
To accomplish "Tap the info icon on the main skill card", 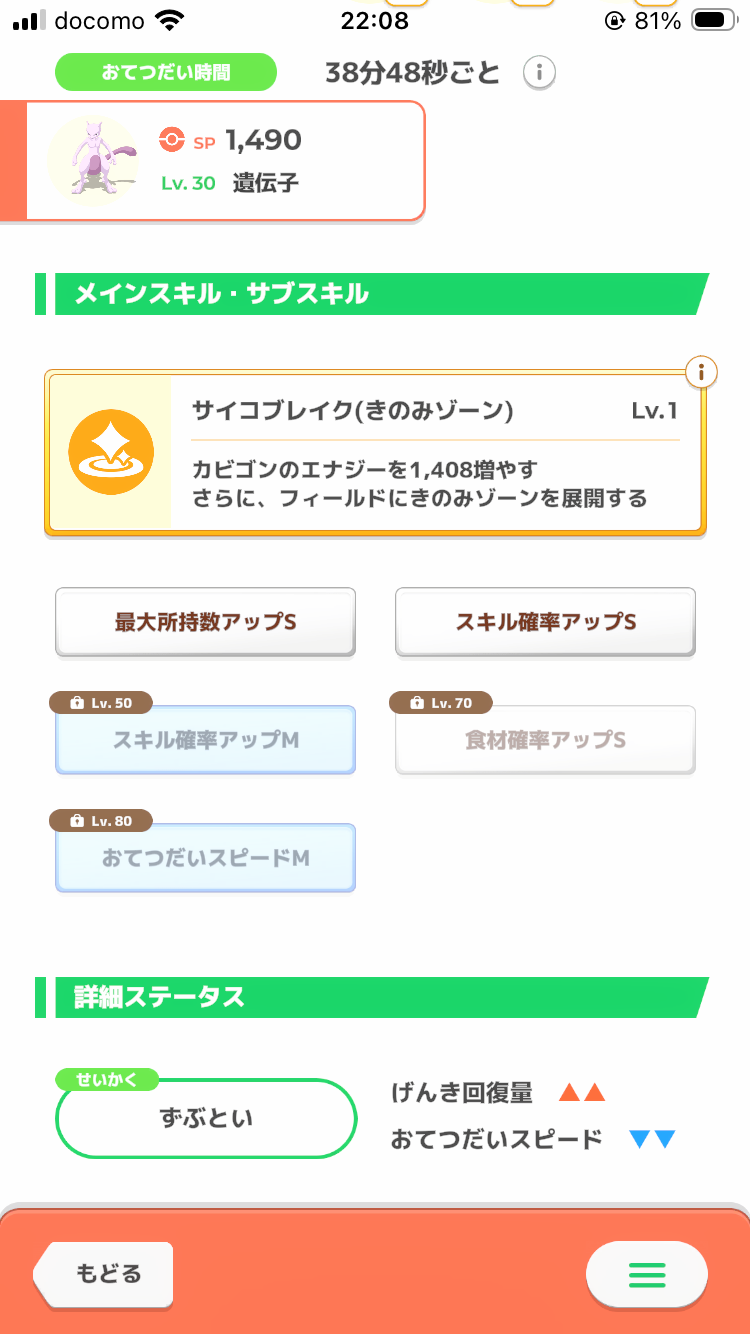I will coord(702,373).
